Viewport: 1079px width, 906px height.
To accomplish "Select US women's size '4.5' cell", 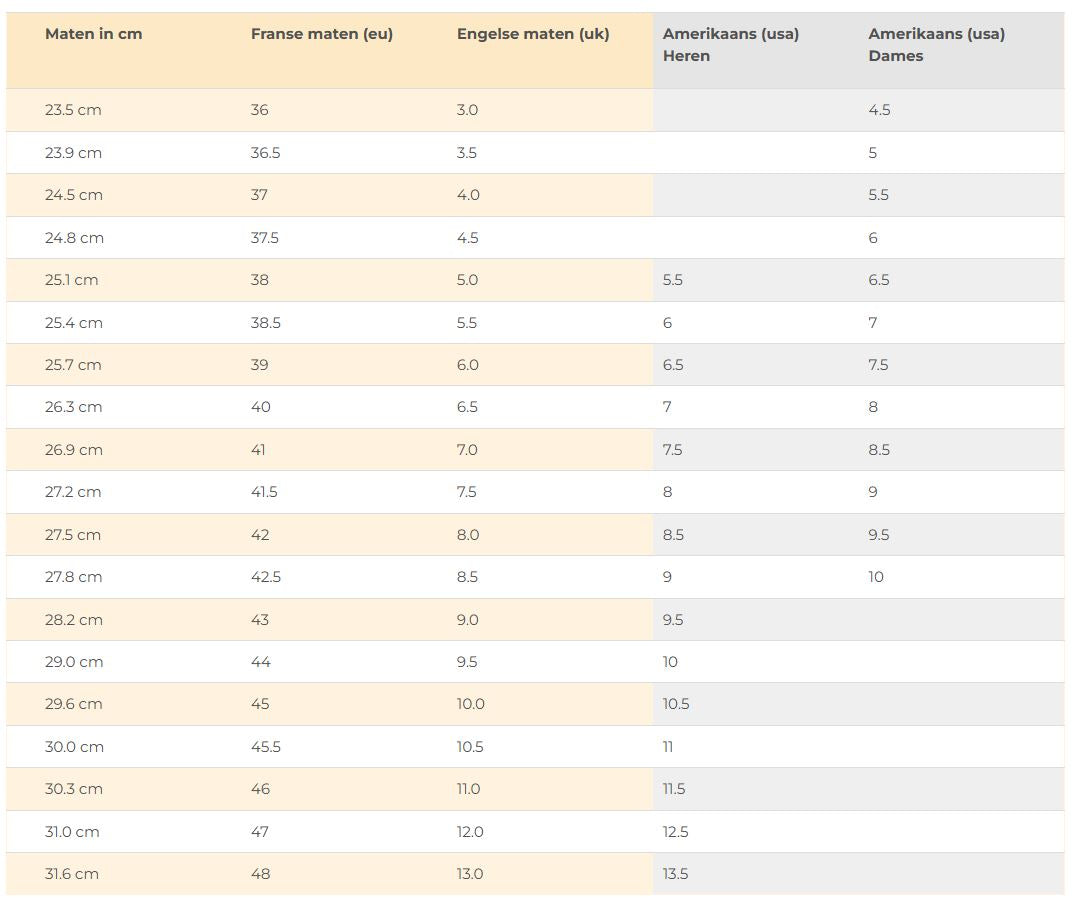I will [879, 110].
